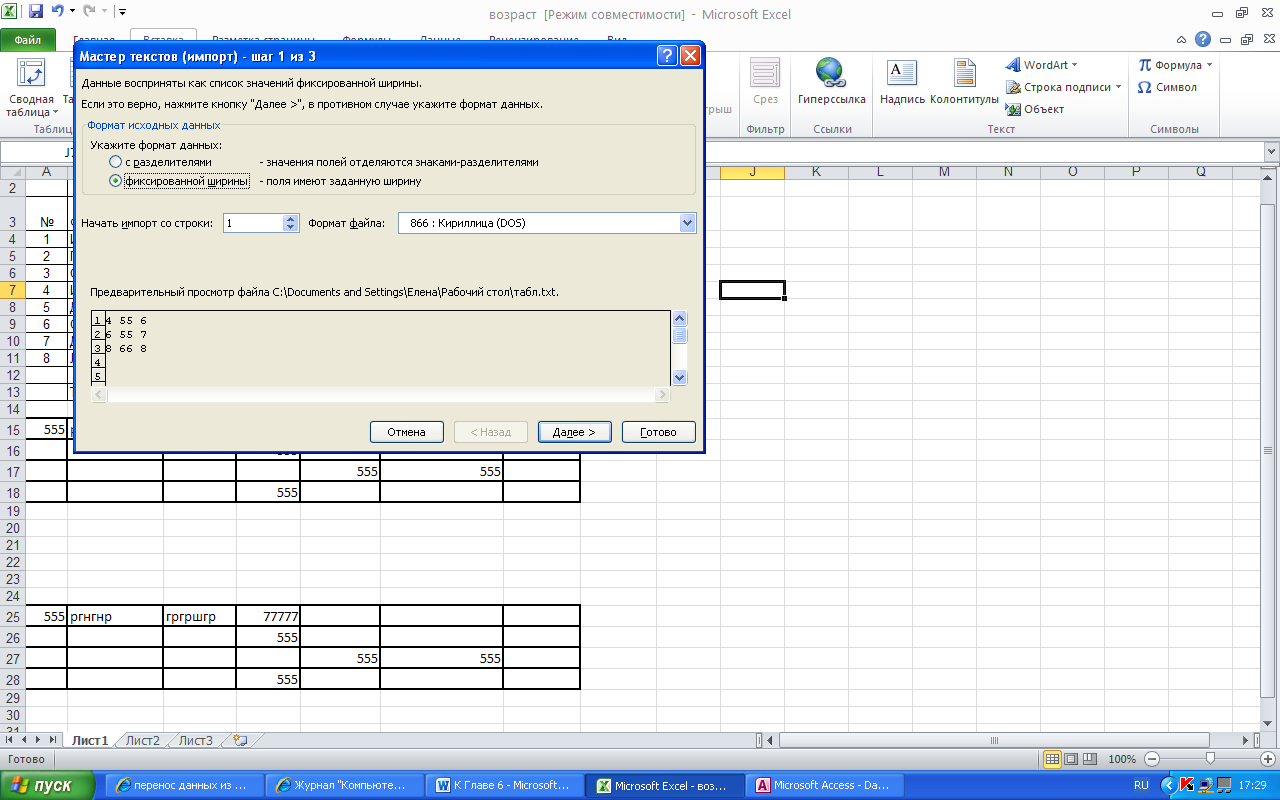
Task: Expand the Строка подписи dropdown arrow
Action: (1118, 87)
